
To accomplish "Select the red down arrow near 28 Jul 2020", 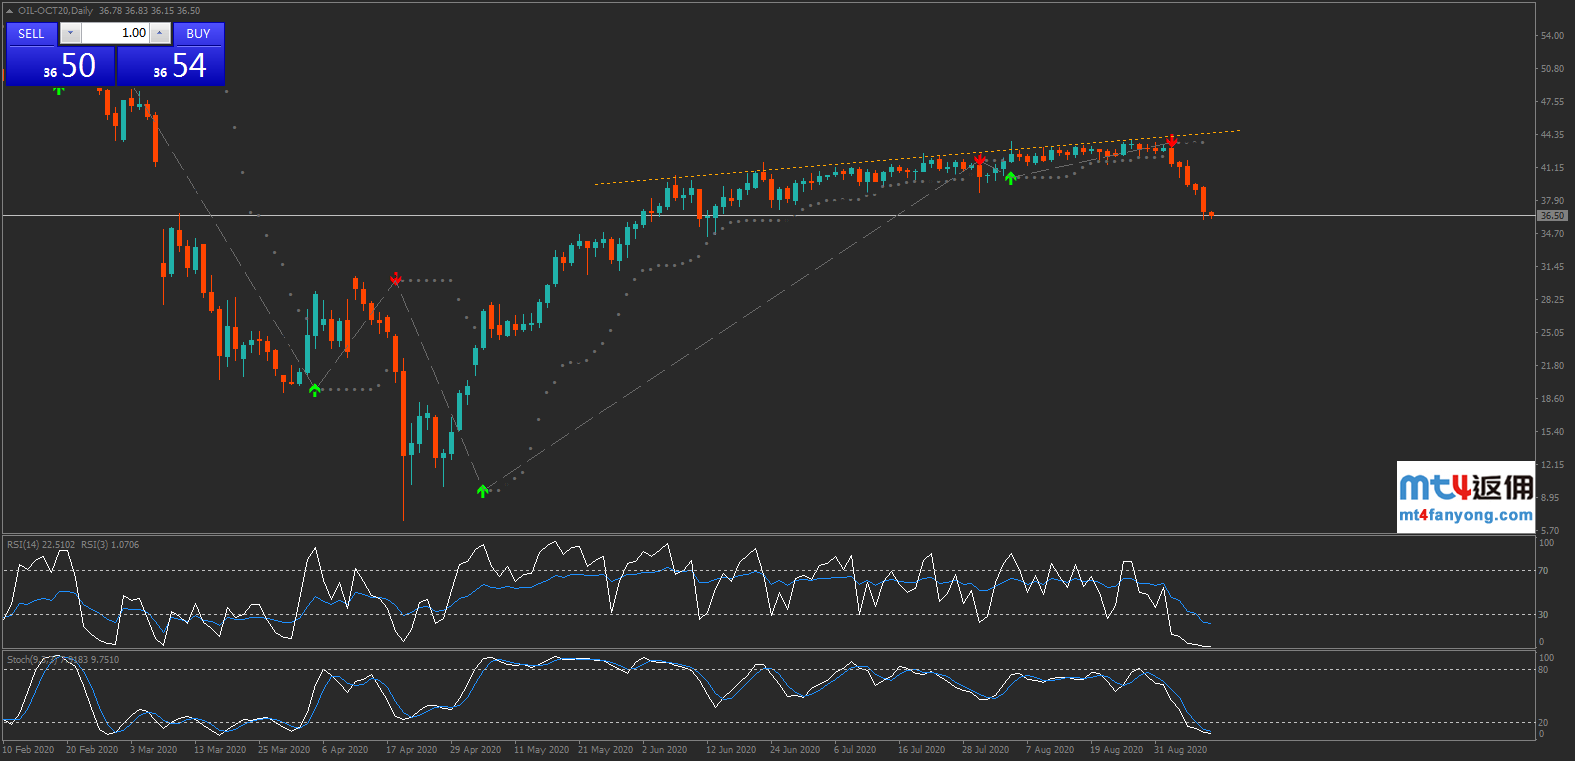I will coord(980,160).
